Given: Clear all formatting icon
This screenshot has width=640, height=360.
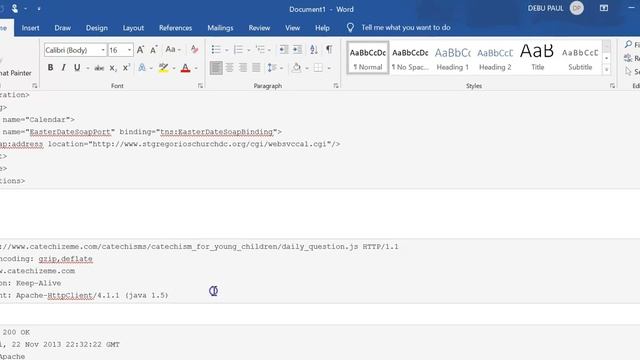Looking at the screenshot, I should pyautogui.click(x=194, y=50).
